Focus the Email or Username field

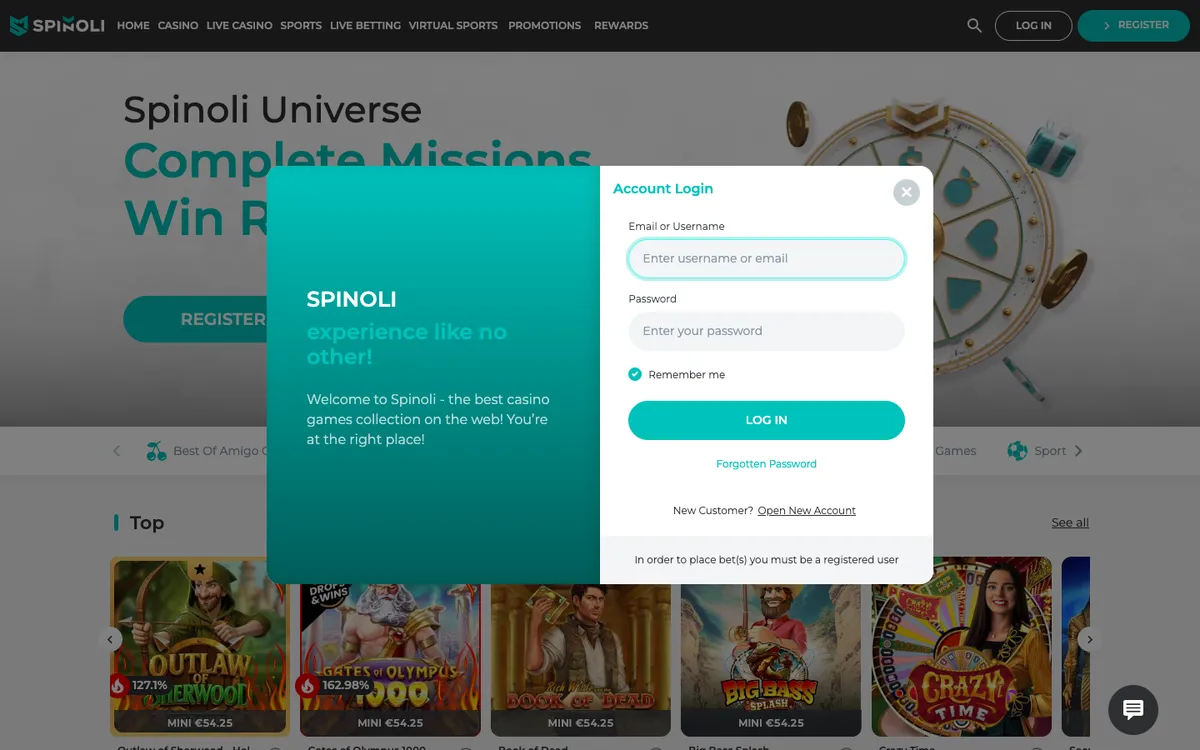[766, 258]
